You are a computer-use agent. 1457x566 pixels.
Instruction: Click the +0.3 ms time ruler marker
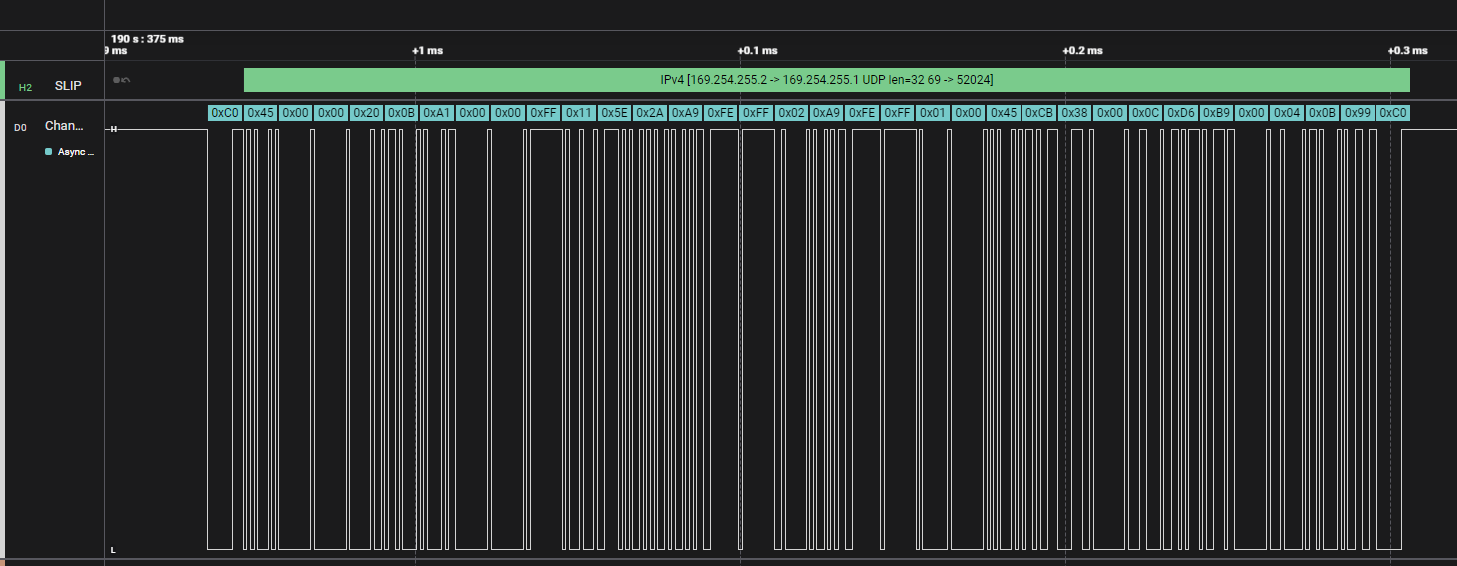tap(1407, 51)
